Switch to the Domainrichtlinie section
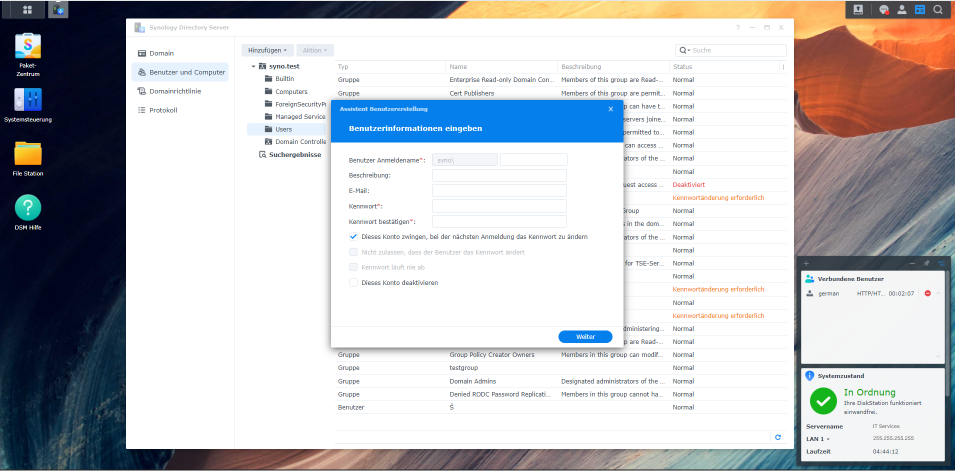The image size is (955, 471). [174, 91]
